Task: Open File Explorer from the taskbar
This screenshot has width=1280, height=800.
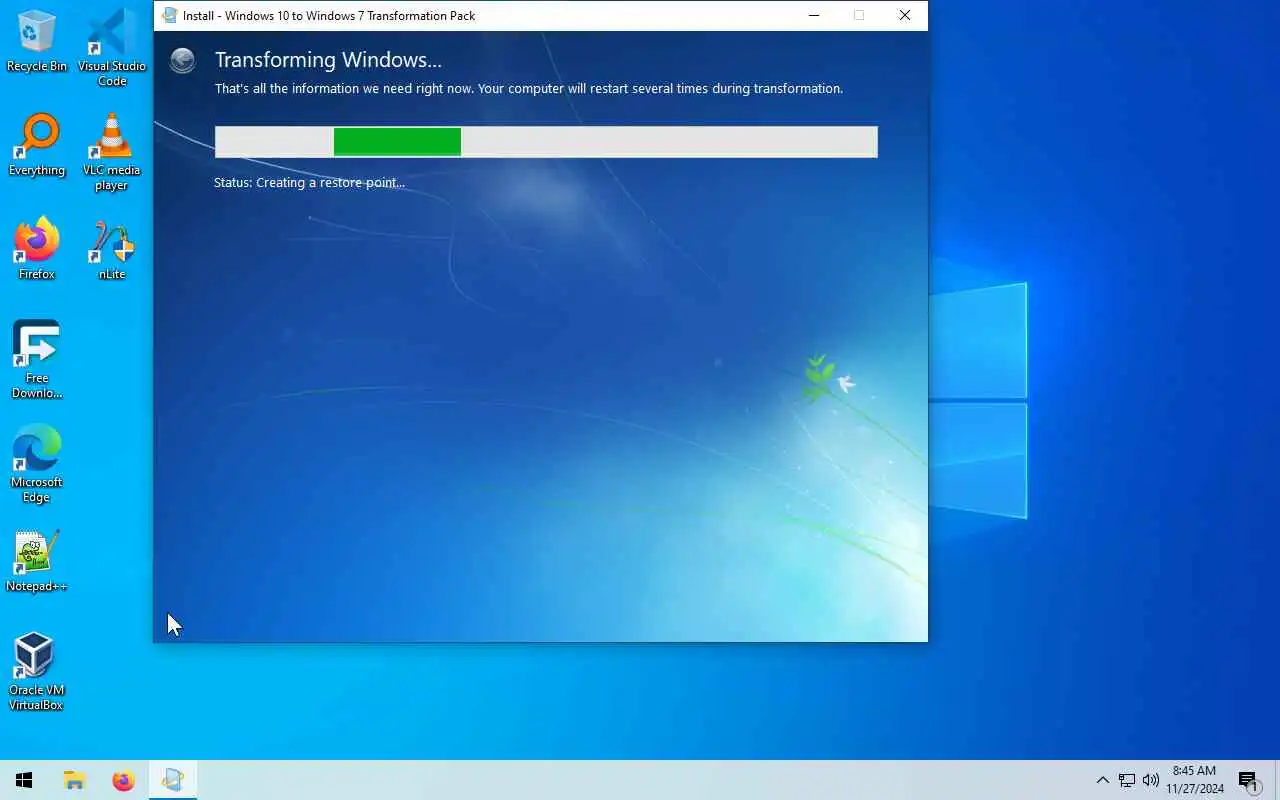Action: (x=74, y=780)
